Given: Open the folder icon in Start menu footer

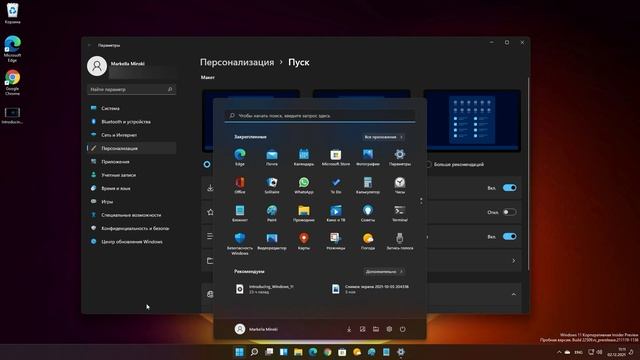Looking at the screenshot, I should [x=376, y=329].
